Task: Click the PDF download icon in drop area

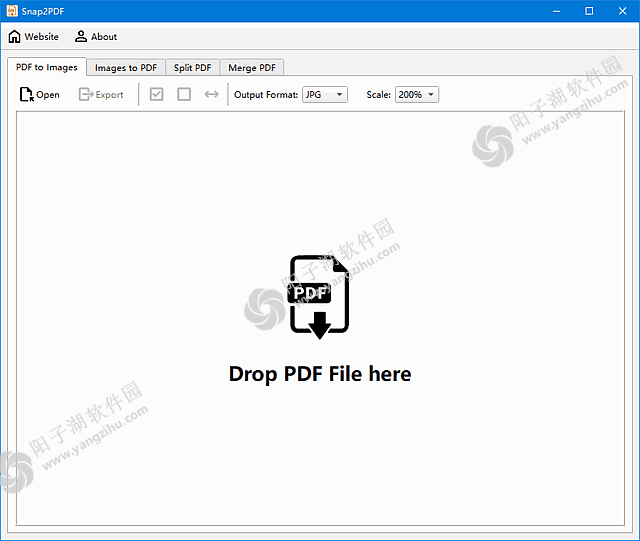Action: 319,297
